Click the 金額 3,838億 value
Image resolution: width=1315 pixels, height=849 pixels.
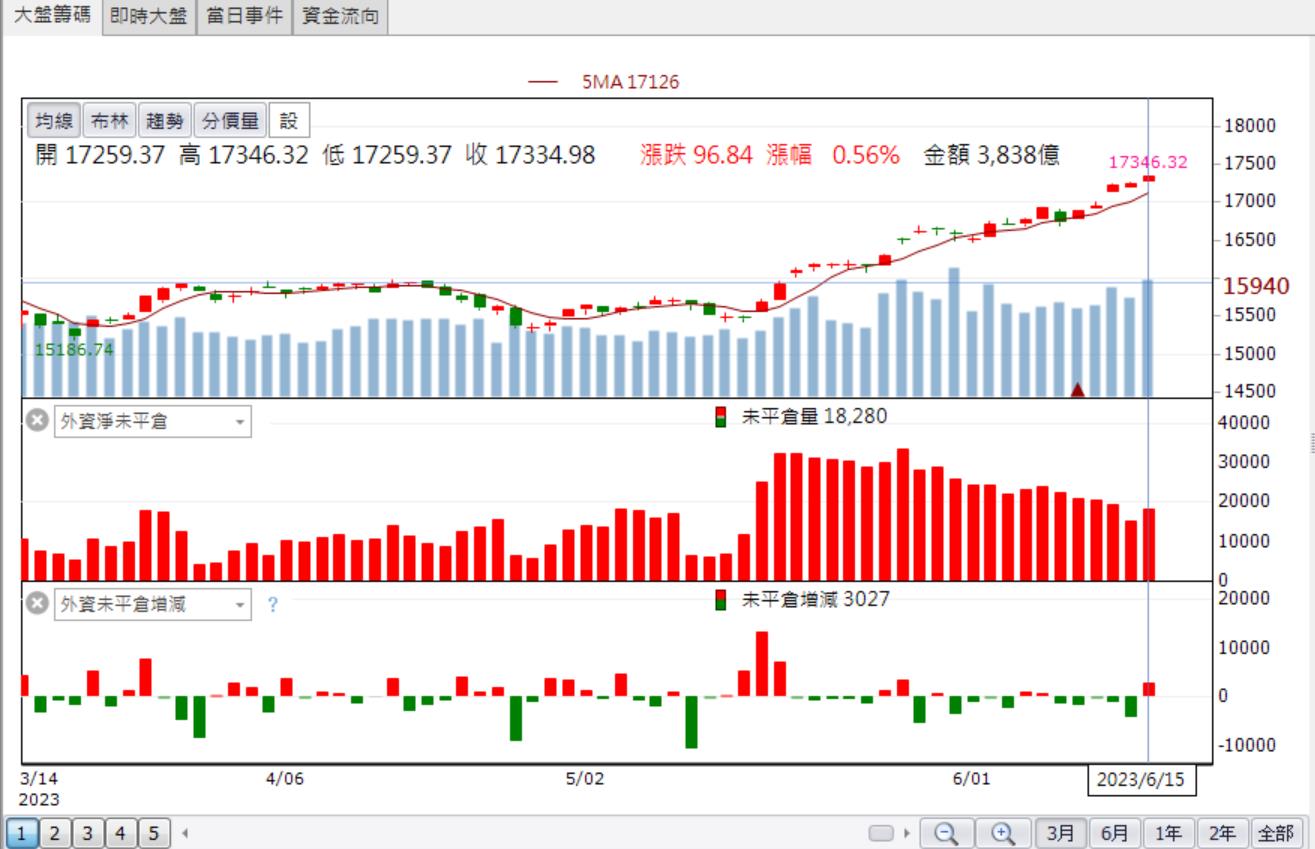point(992,155)
